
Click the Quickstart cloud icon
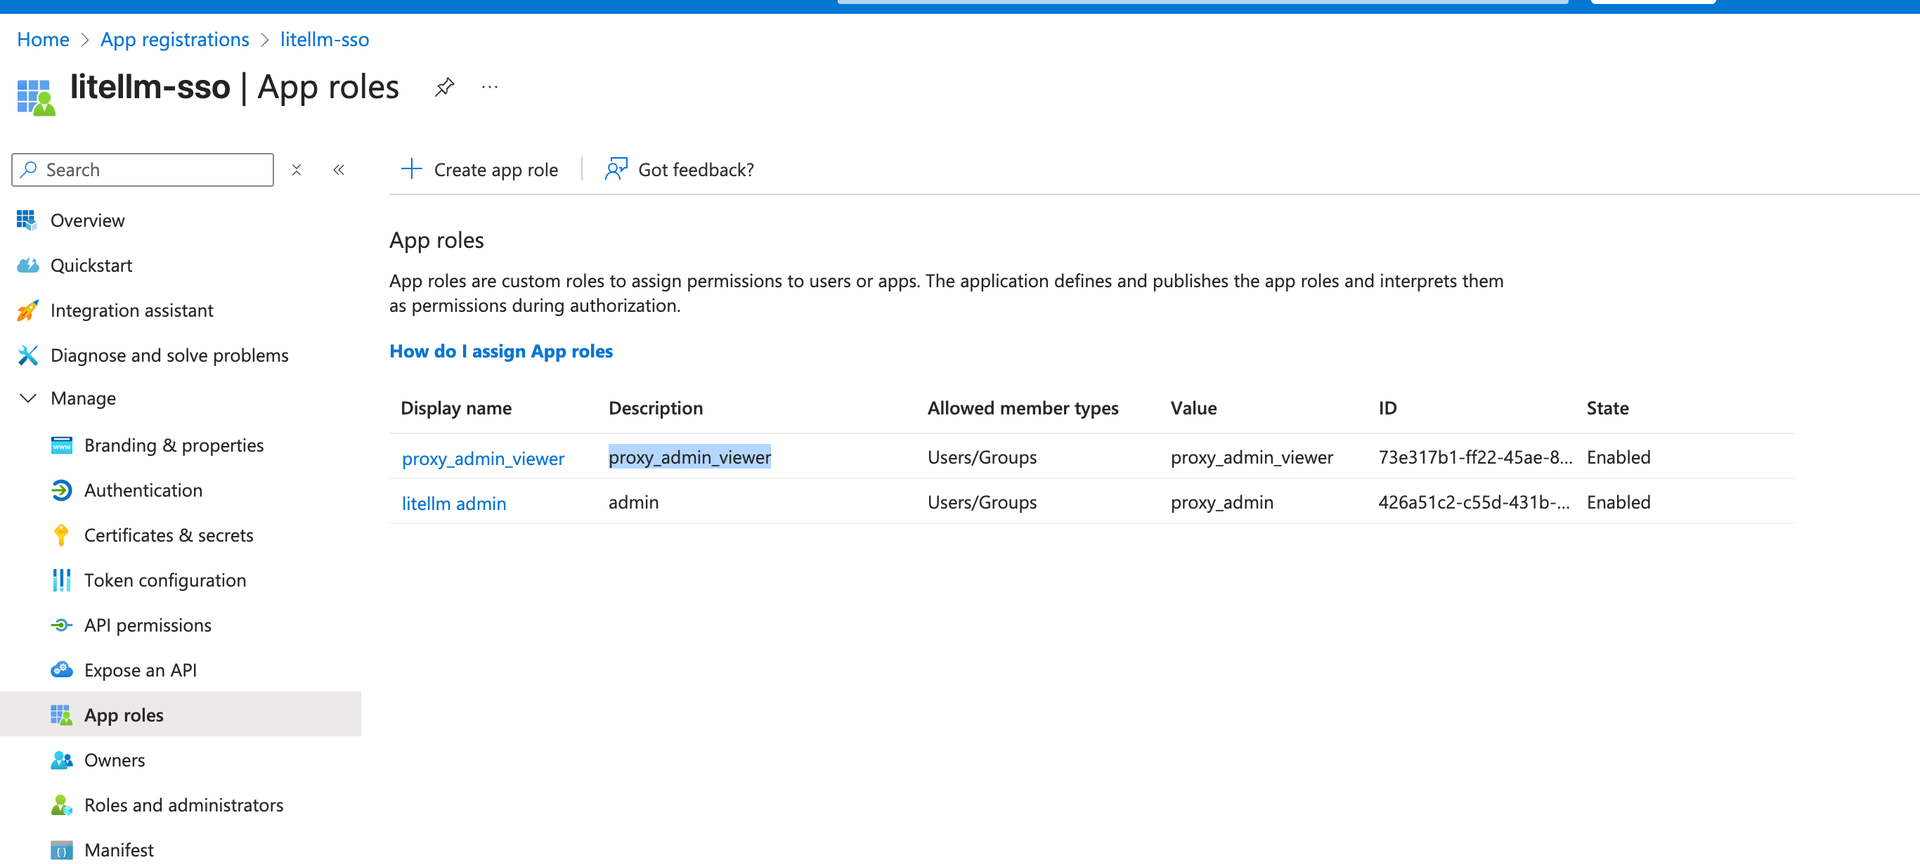point(28,265)
